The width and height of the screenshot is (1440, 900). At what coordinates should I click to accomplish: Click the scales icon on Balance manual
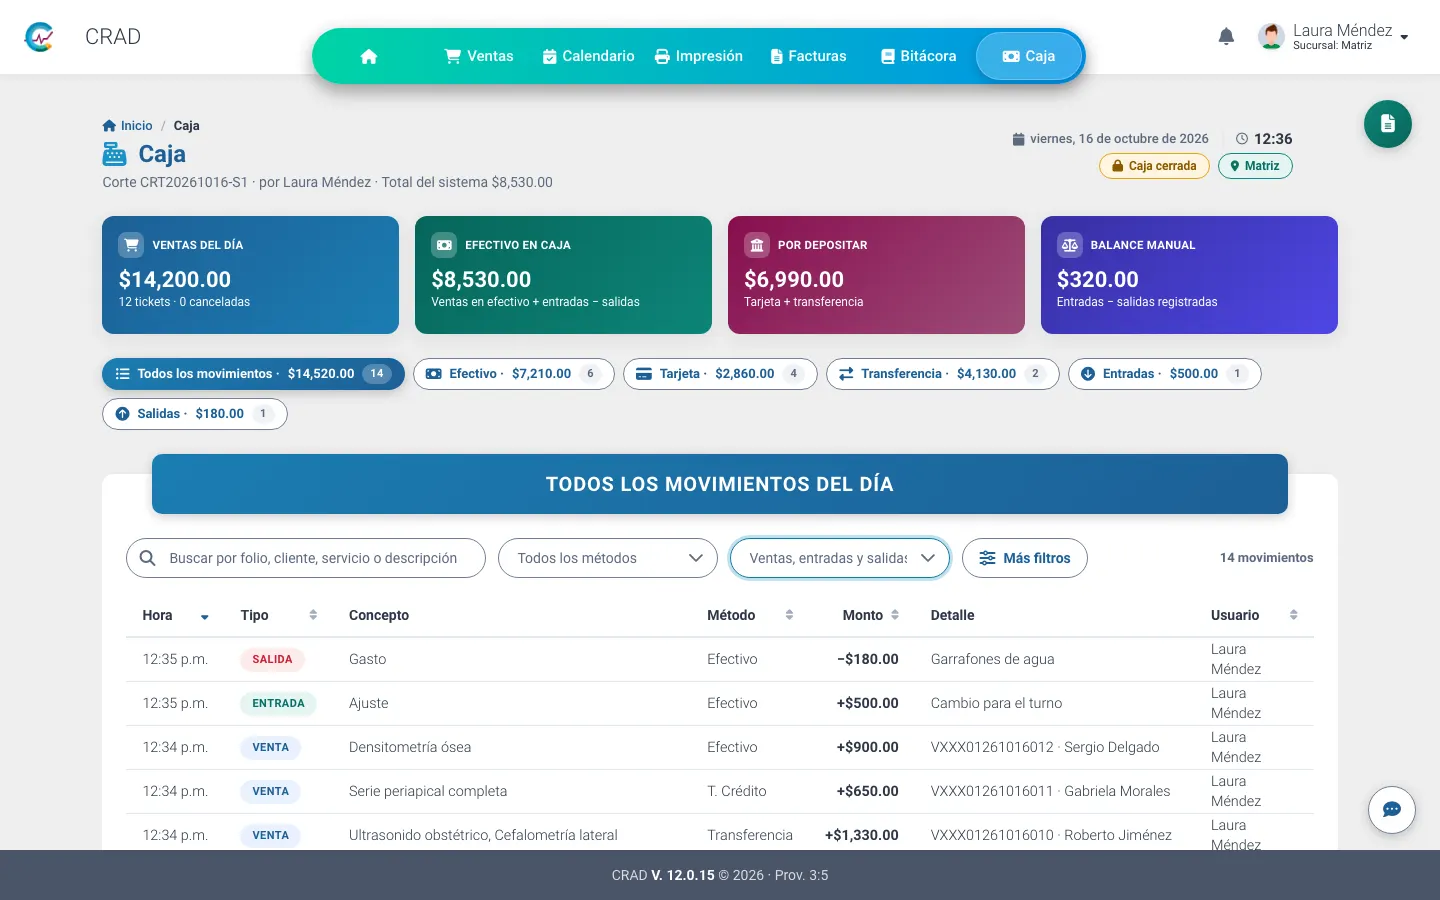tap(1070, 245)
